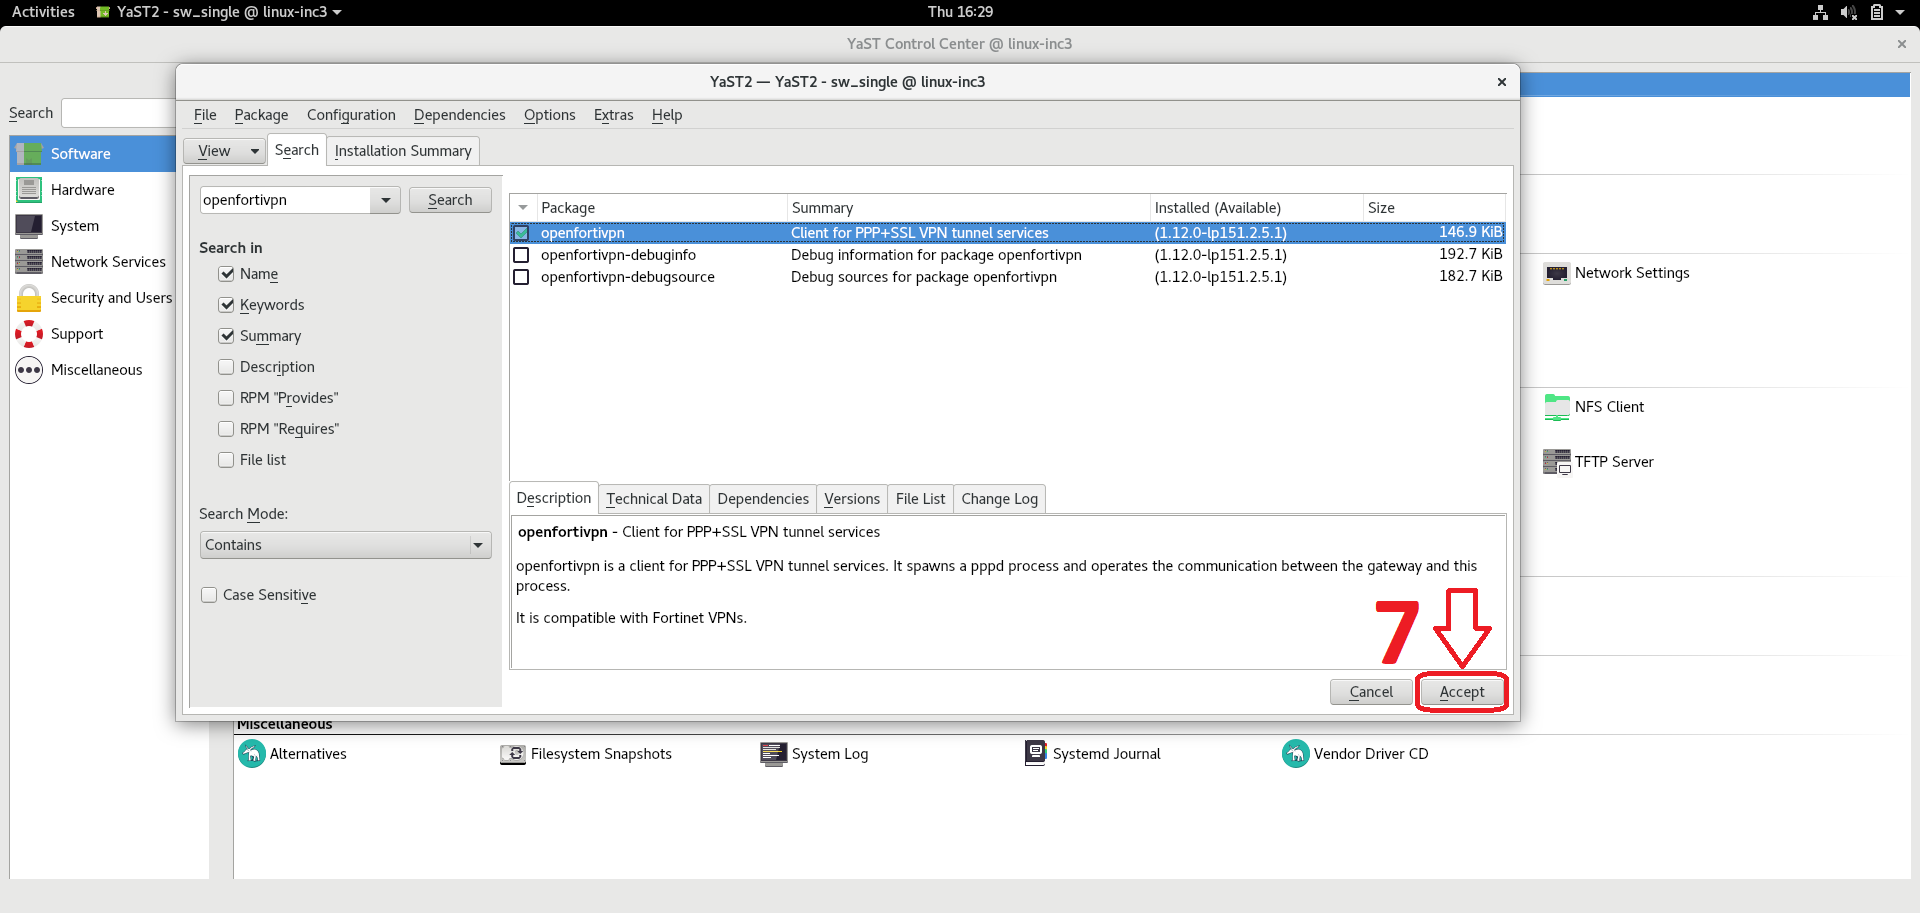
Task: Switch to the Installation Summary tab
Action: tap(403, 151)
